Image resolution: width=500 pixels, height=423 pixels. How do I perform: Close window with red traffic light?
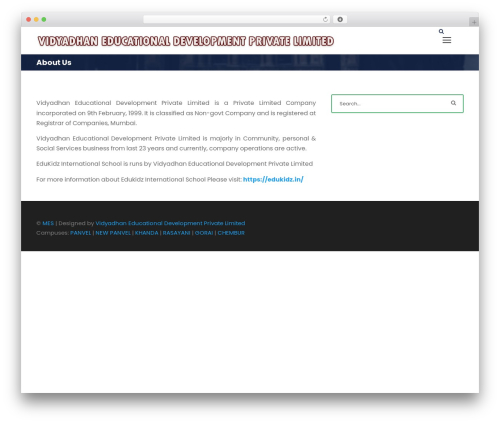coord(29,19)
